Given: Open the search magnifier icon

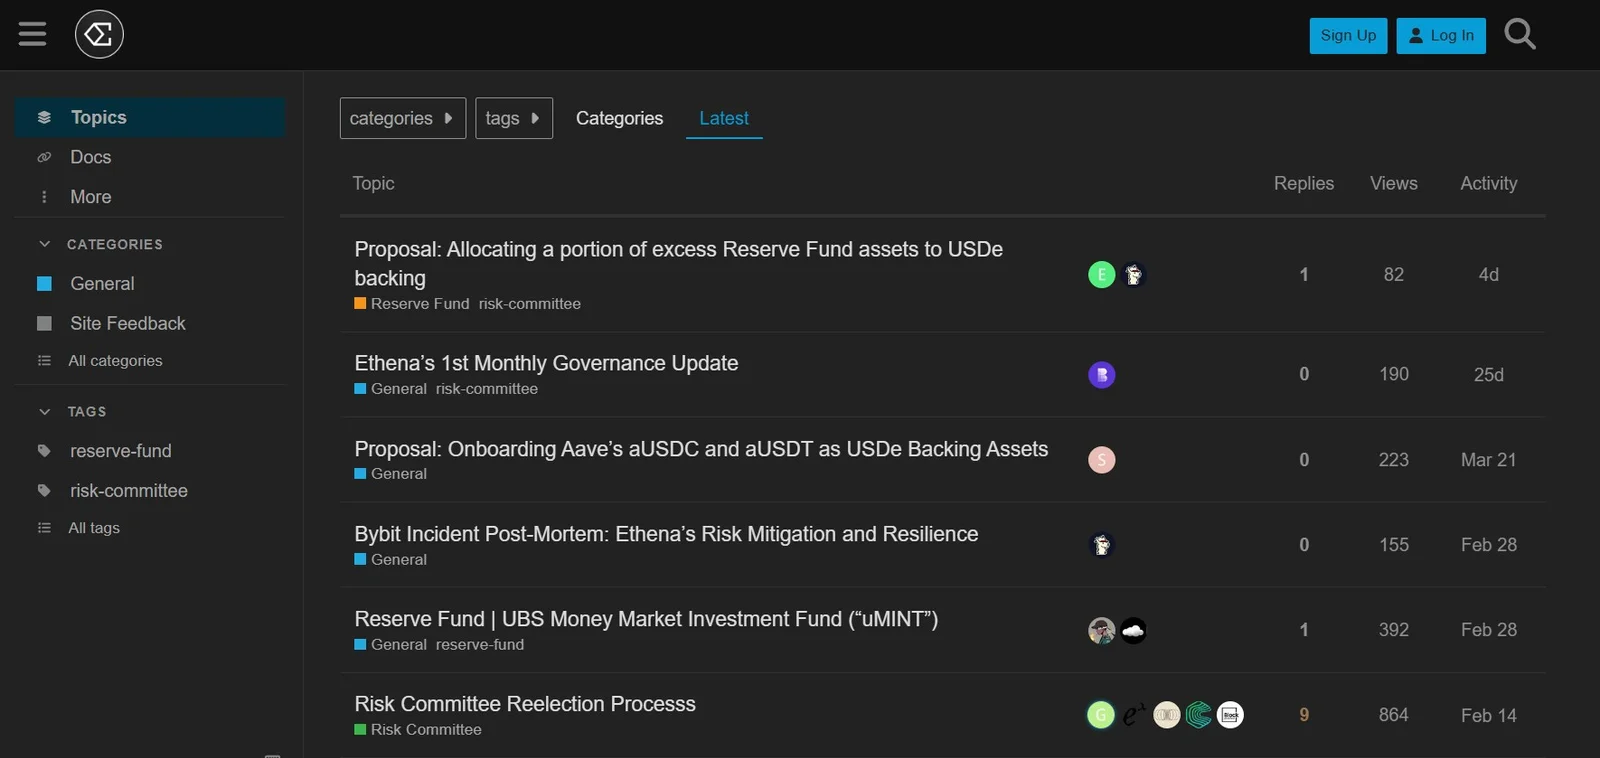Looking at the screenshot, I should (x=1520, y=34).
